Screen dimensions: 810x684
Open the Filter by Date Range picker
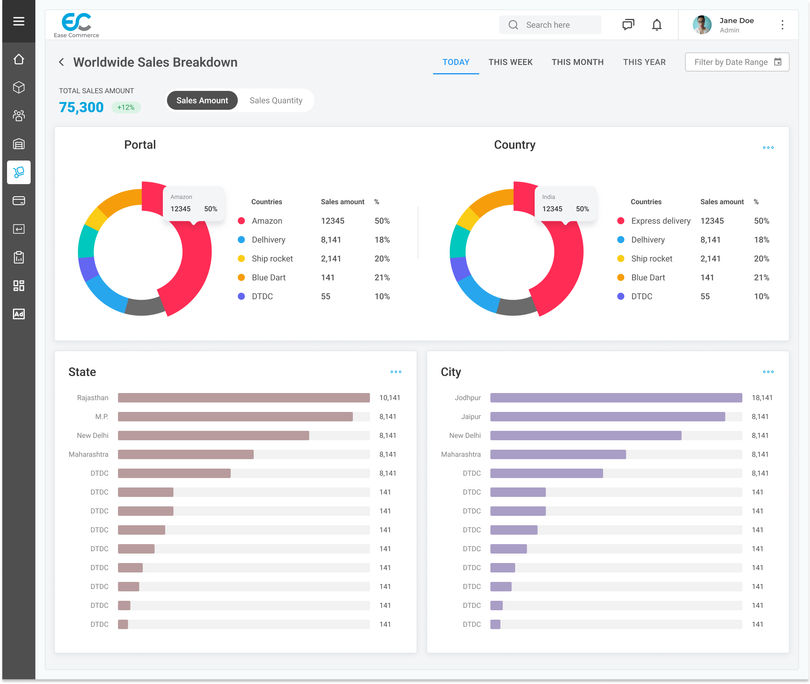[x=737, y=62]
